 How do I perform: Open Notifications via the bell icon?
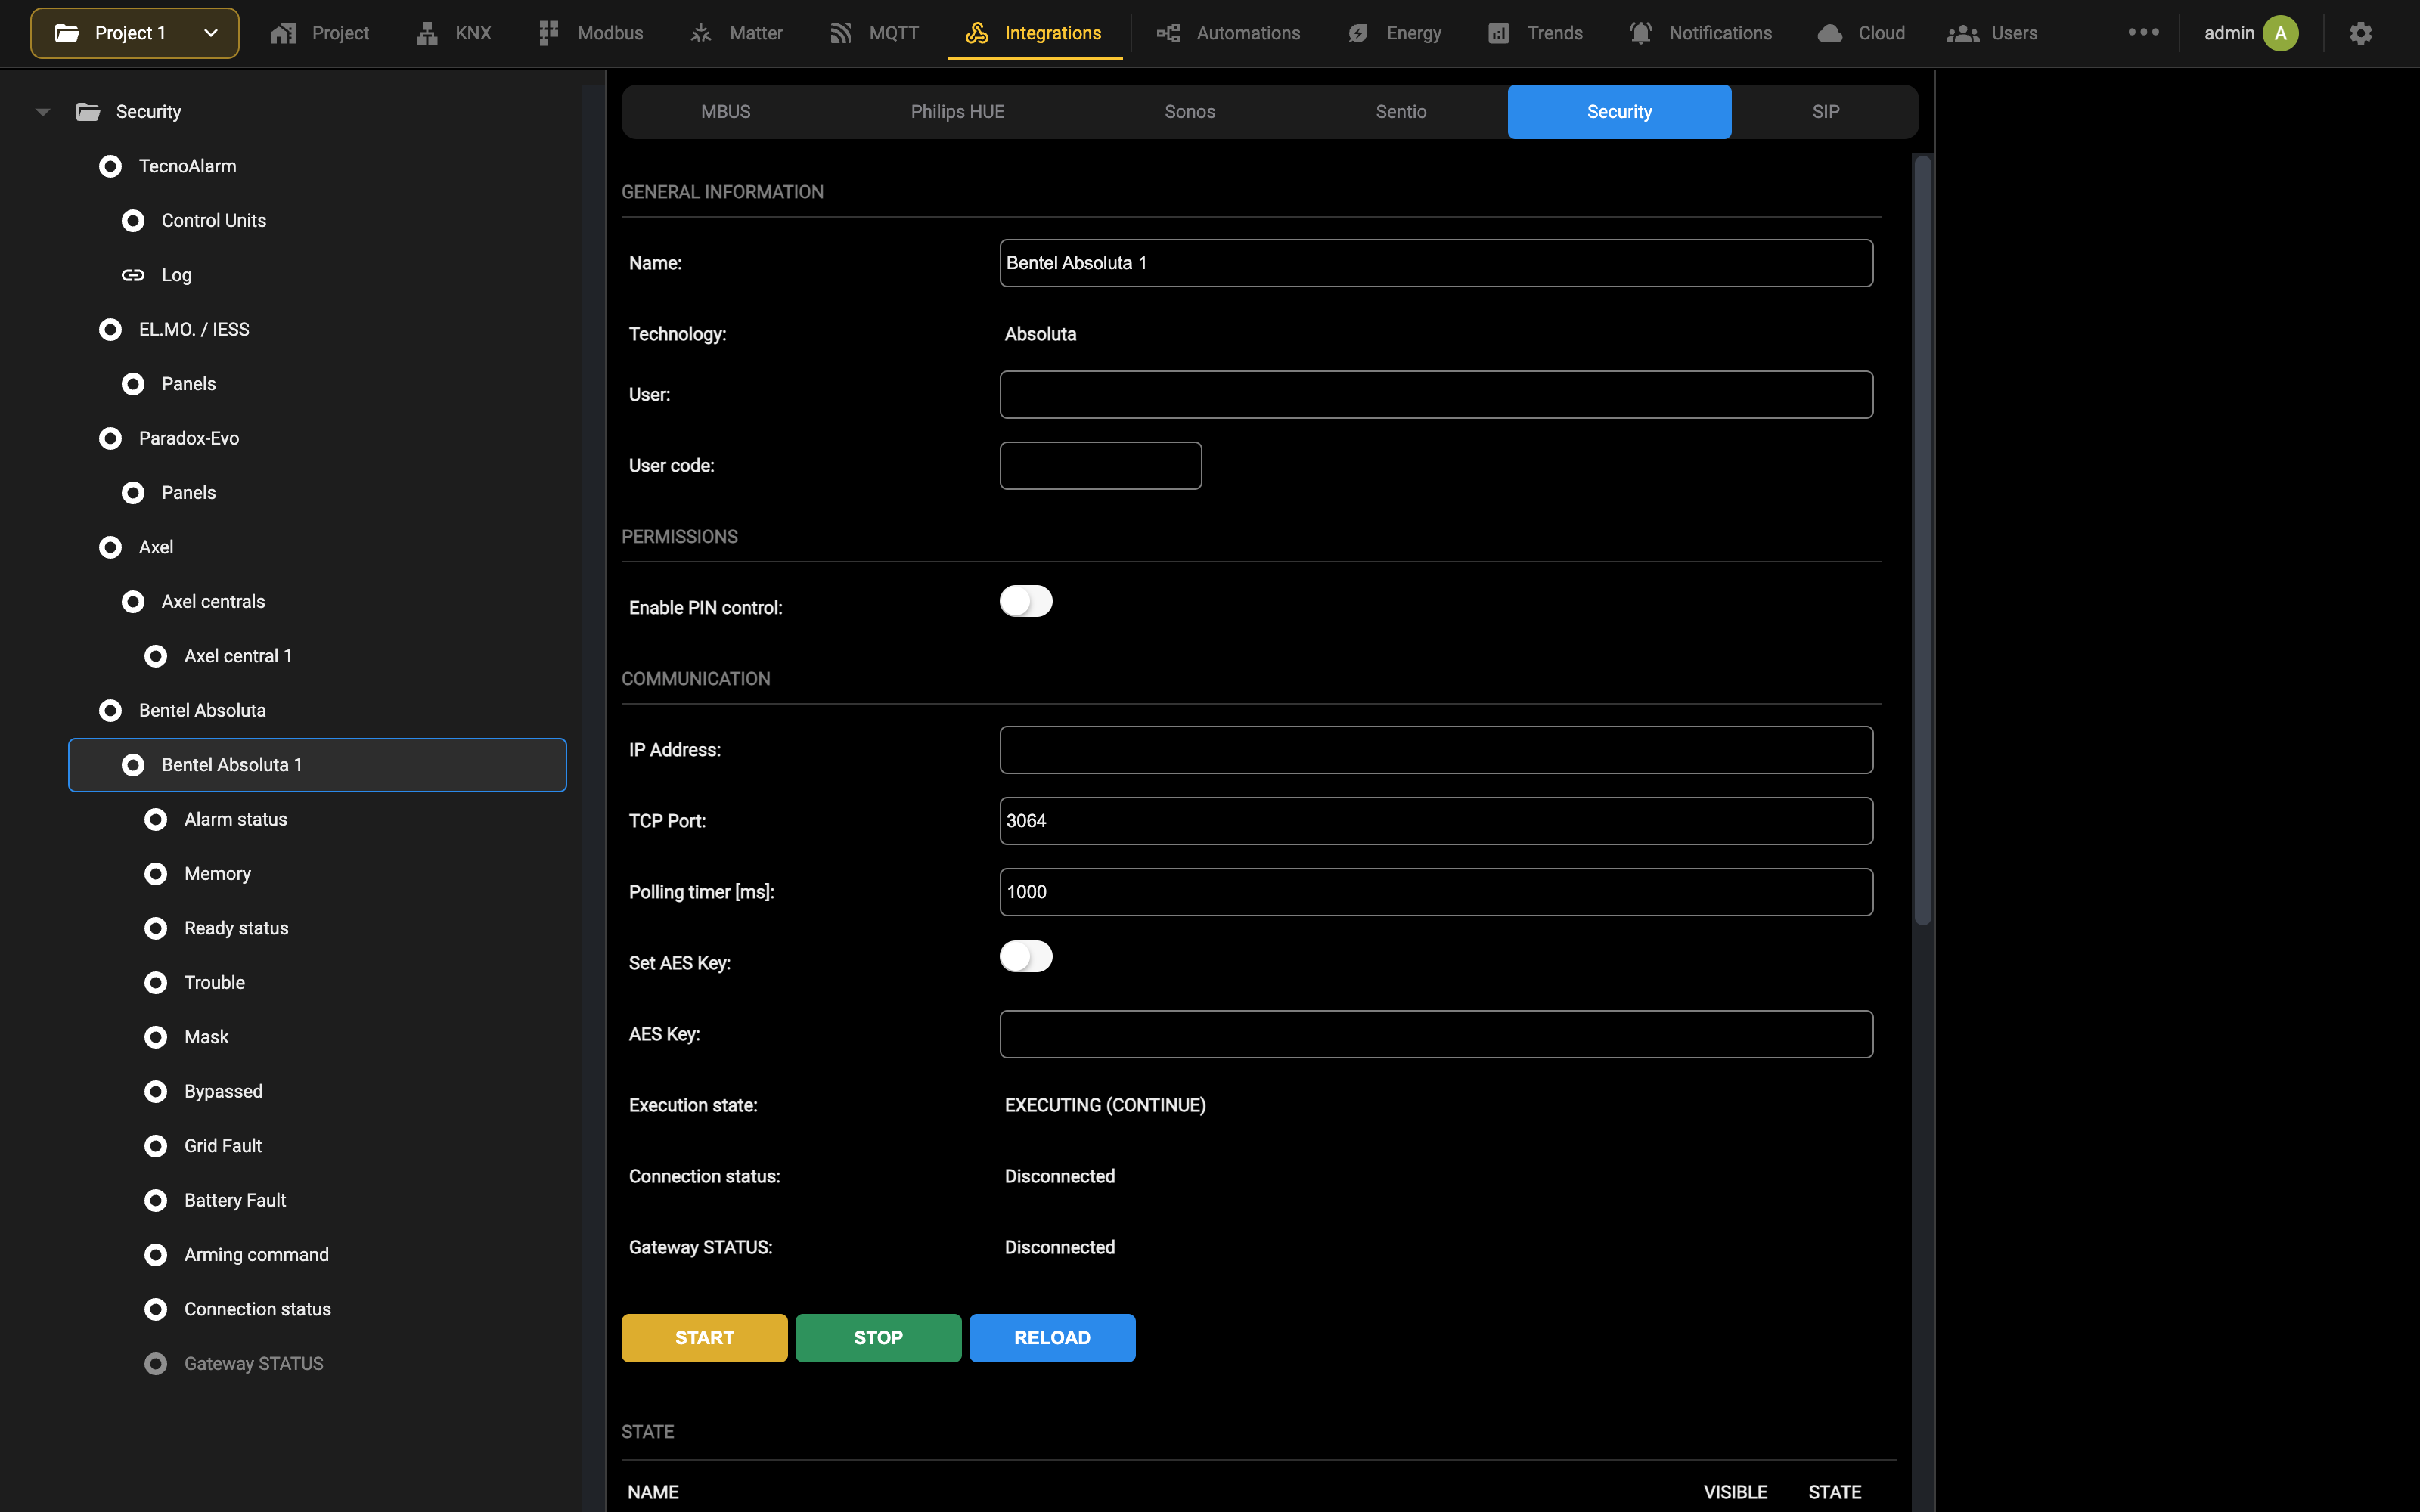click(x=1640, y=33)
